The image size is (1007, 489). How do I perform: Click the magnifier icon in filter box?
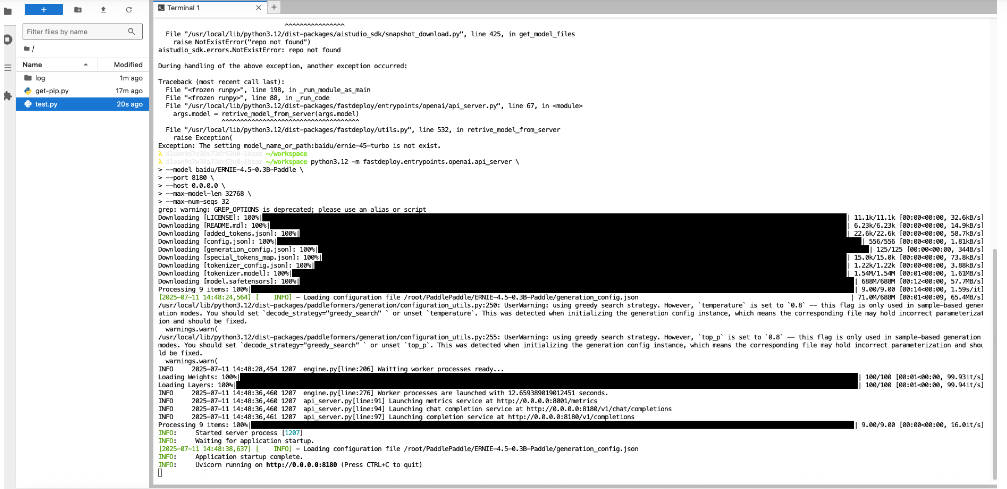(132, 31)
